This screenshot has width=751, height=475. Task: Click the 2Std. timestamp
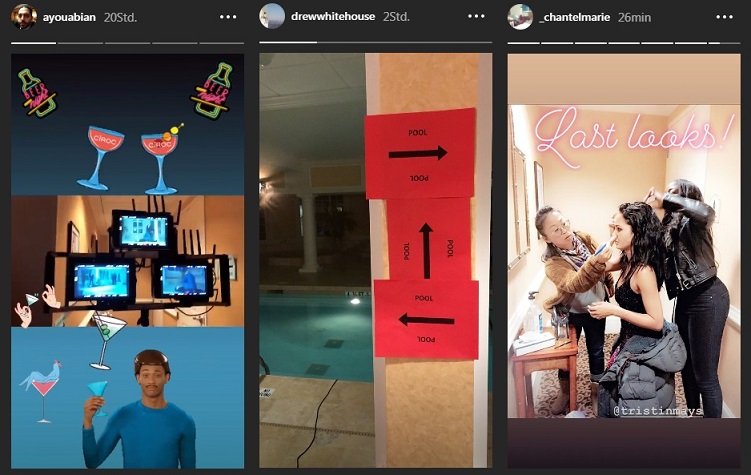tap(396, 16)
